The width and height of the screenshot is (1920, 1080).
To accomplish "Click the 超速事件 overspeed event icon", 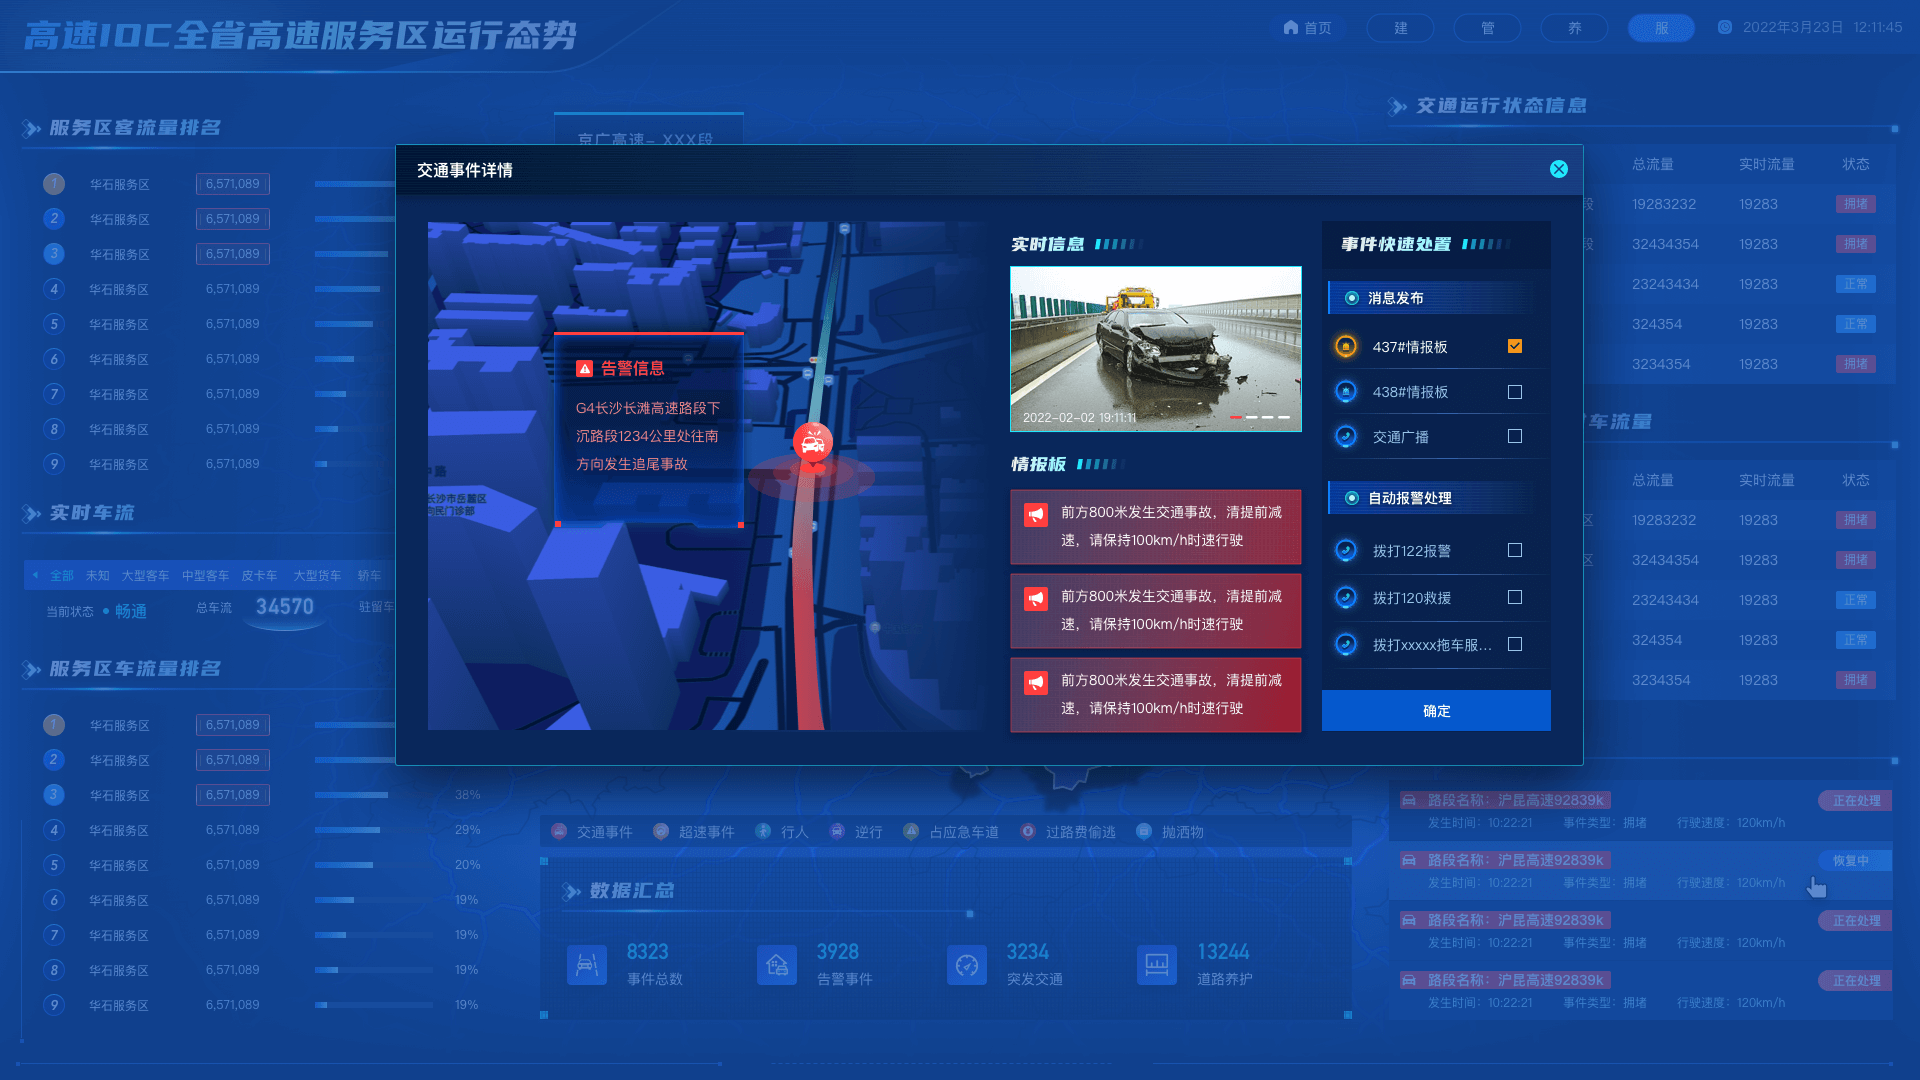I will (660, 831).
